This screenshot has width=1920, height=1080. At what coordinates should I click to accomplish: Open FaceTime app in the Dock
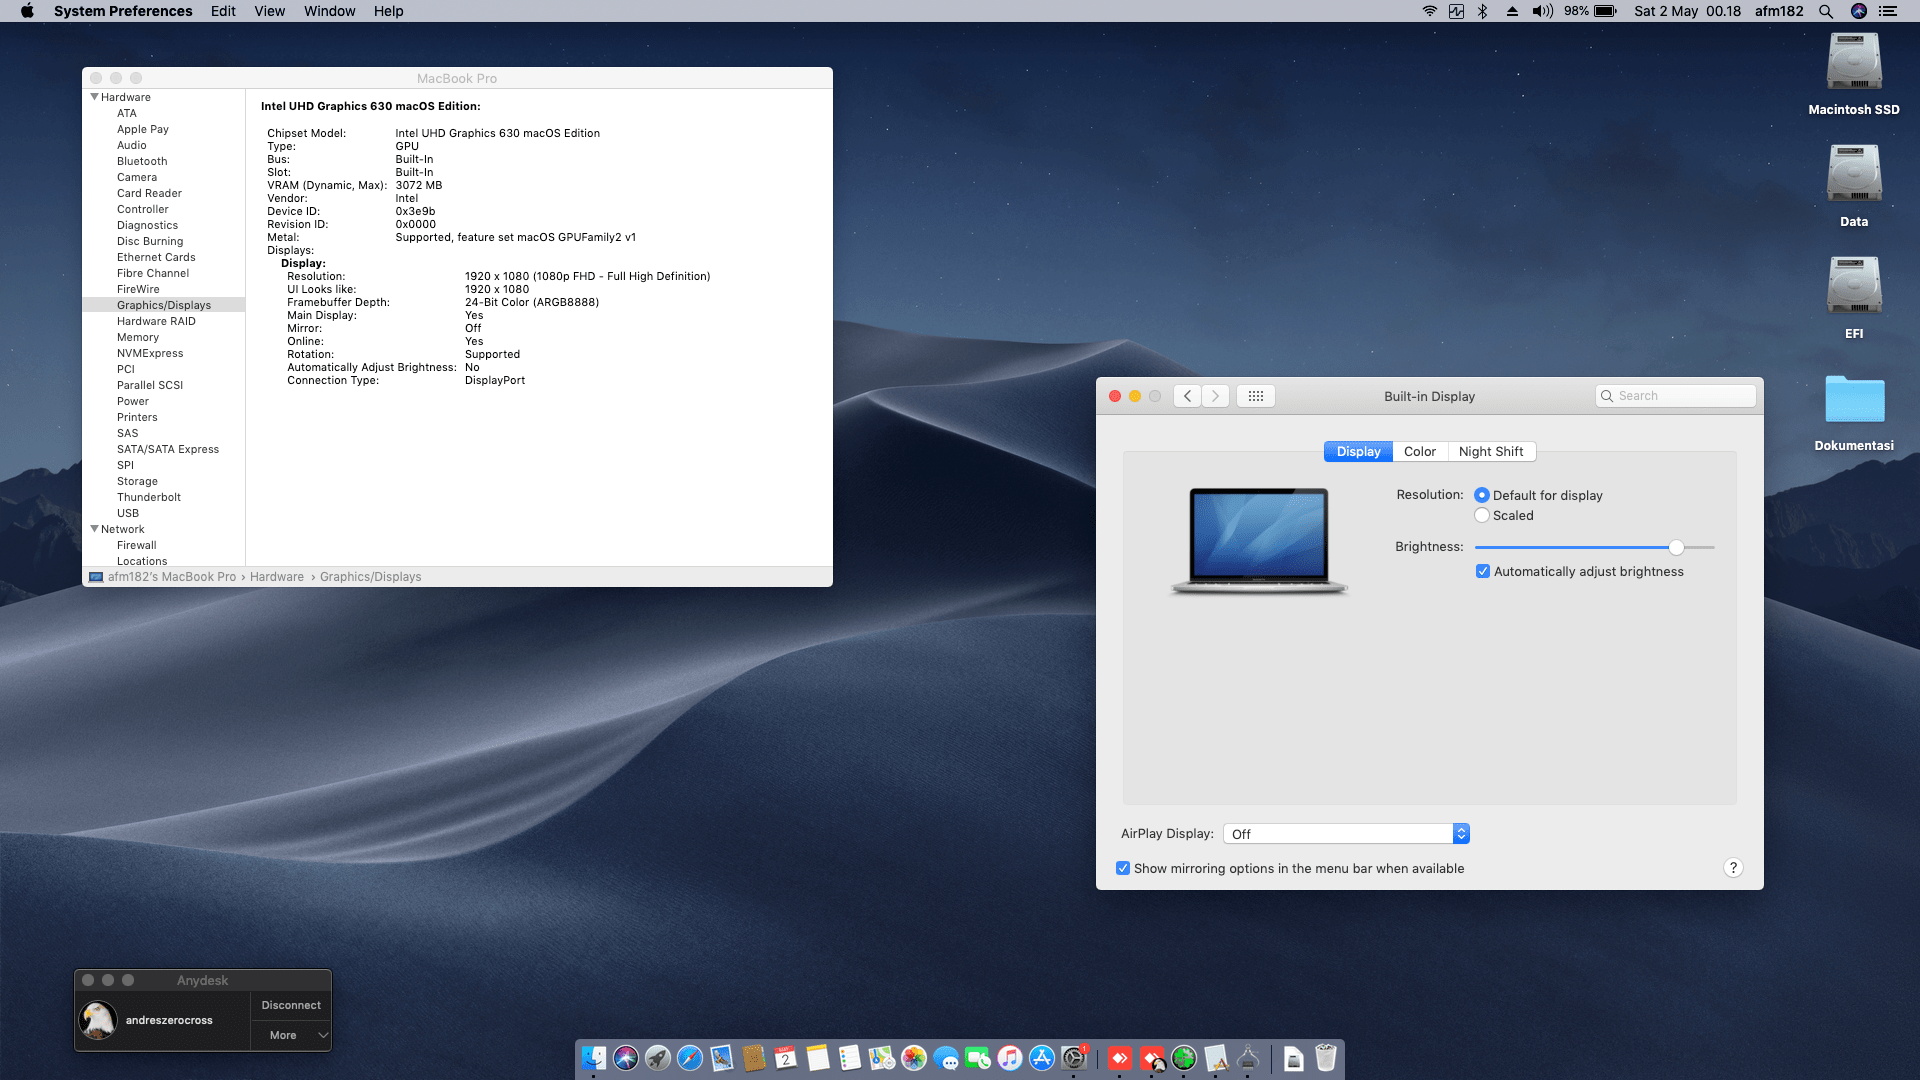[x=978, y=1058]
